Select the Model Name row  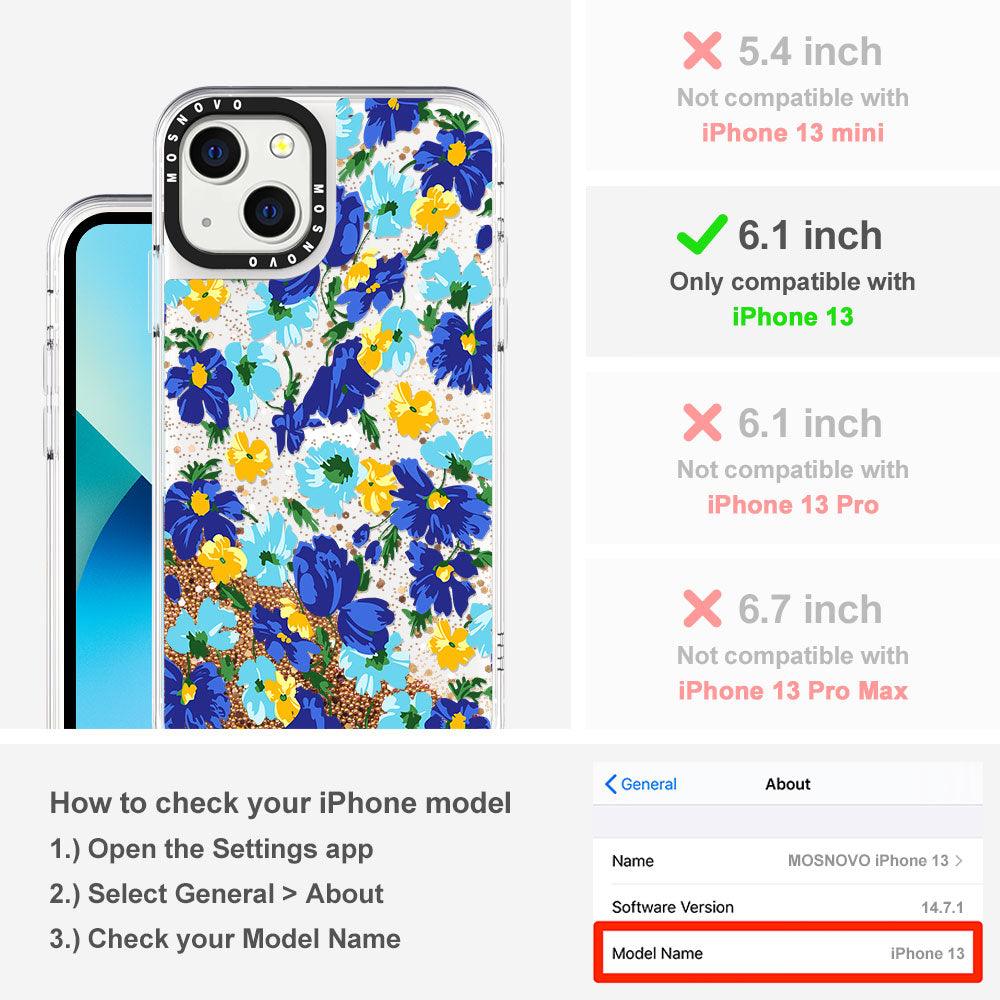tap(788, 953)
